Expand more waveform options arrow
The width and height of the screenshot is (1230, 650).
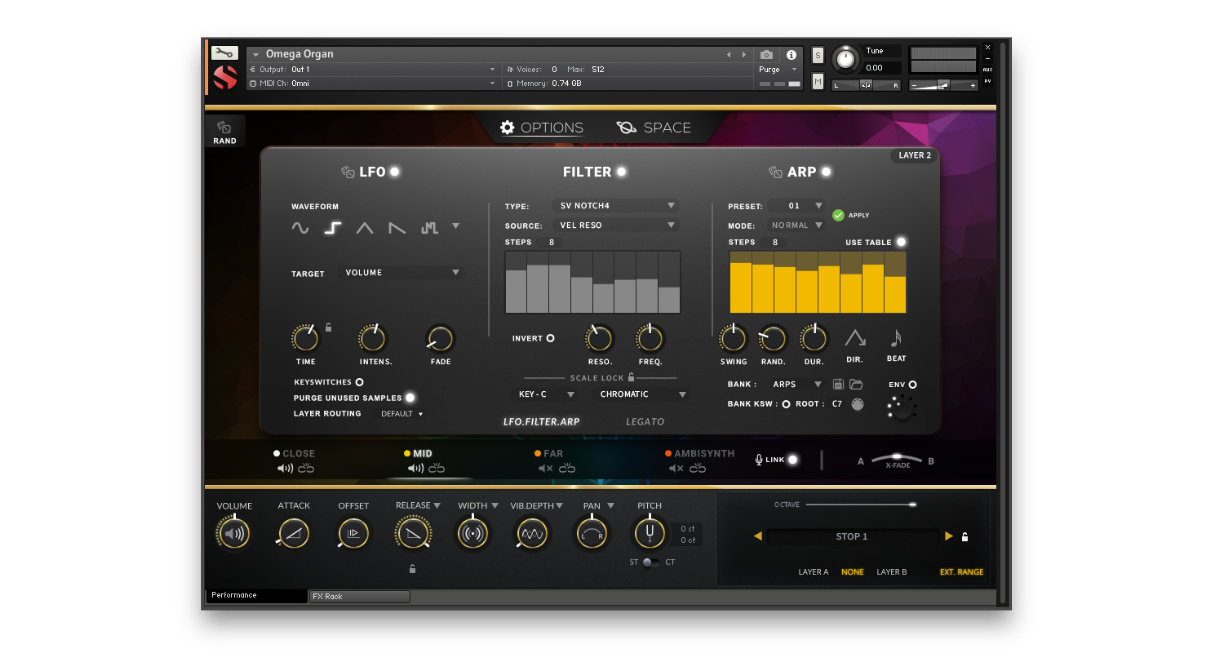[456, 226]
